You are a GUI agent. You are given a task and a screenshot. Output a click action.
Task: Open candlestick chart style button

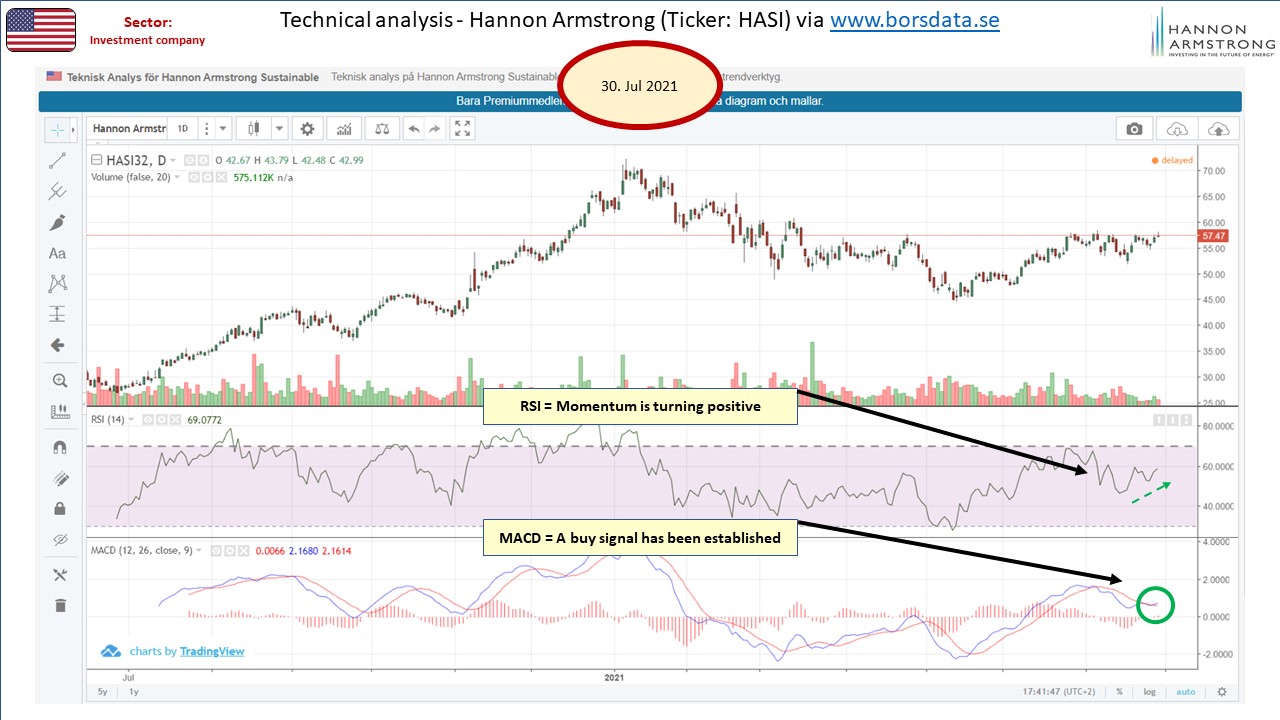click(253, 129)
